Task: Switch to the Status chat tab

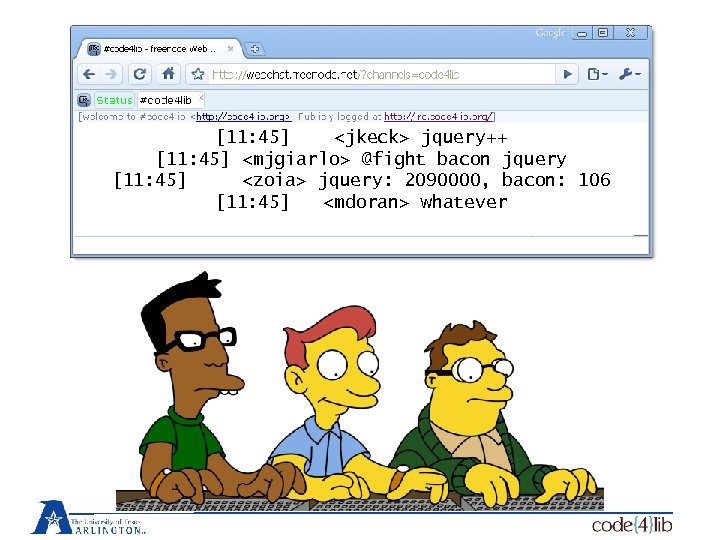Action: click(114, 100)
